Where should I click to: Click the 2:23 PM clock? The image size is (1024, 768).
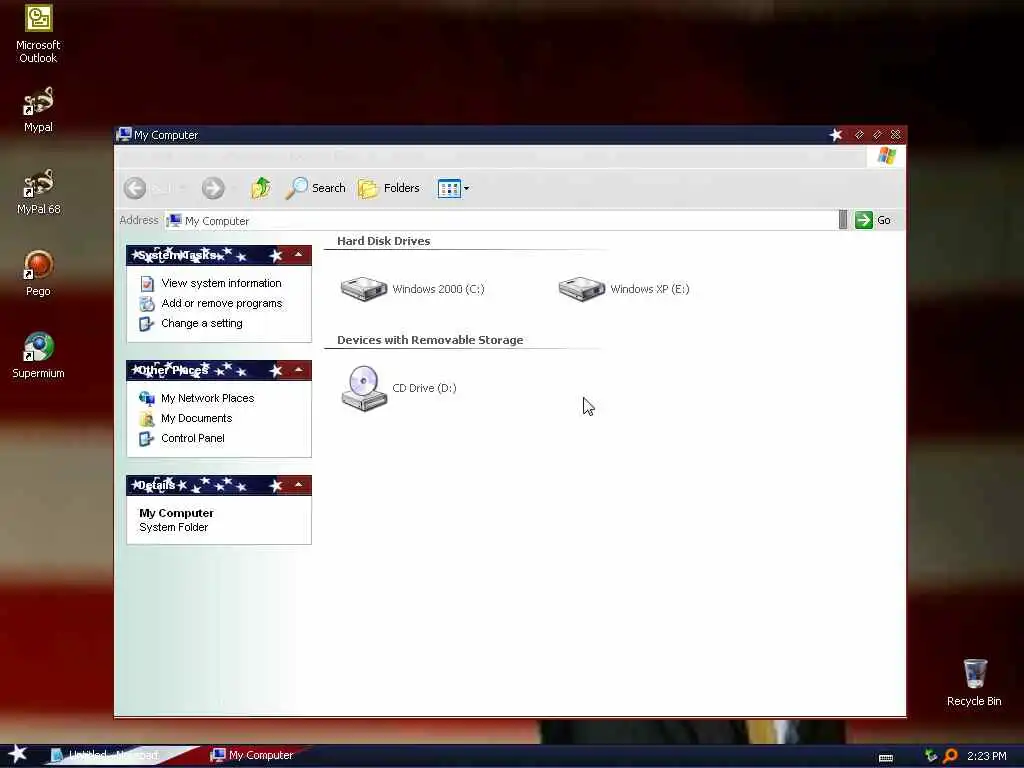pos(986,756)
